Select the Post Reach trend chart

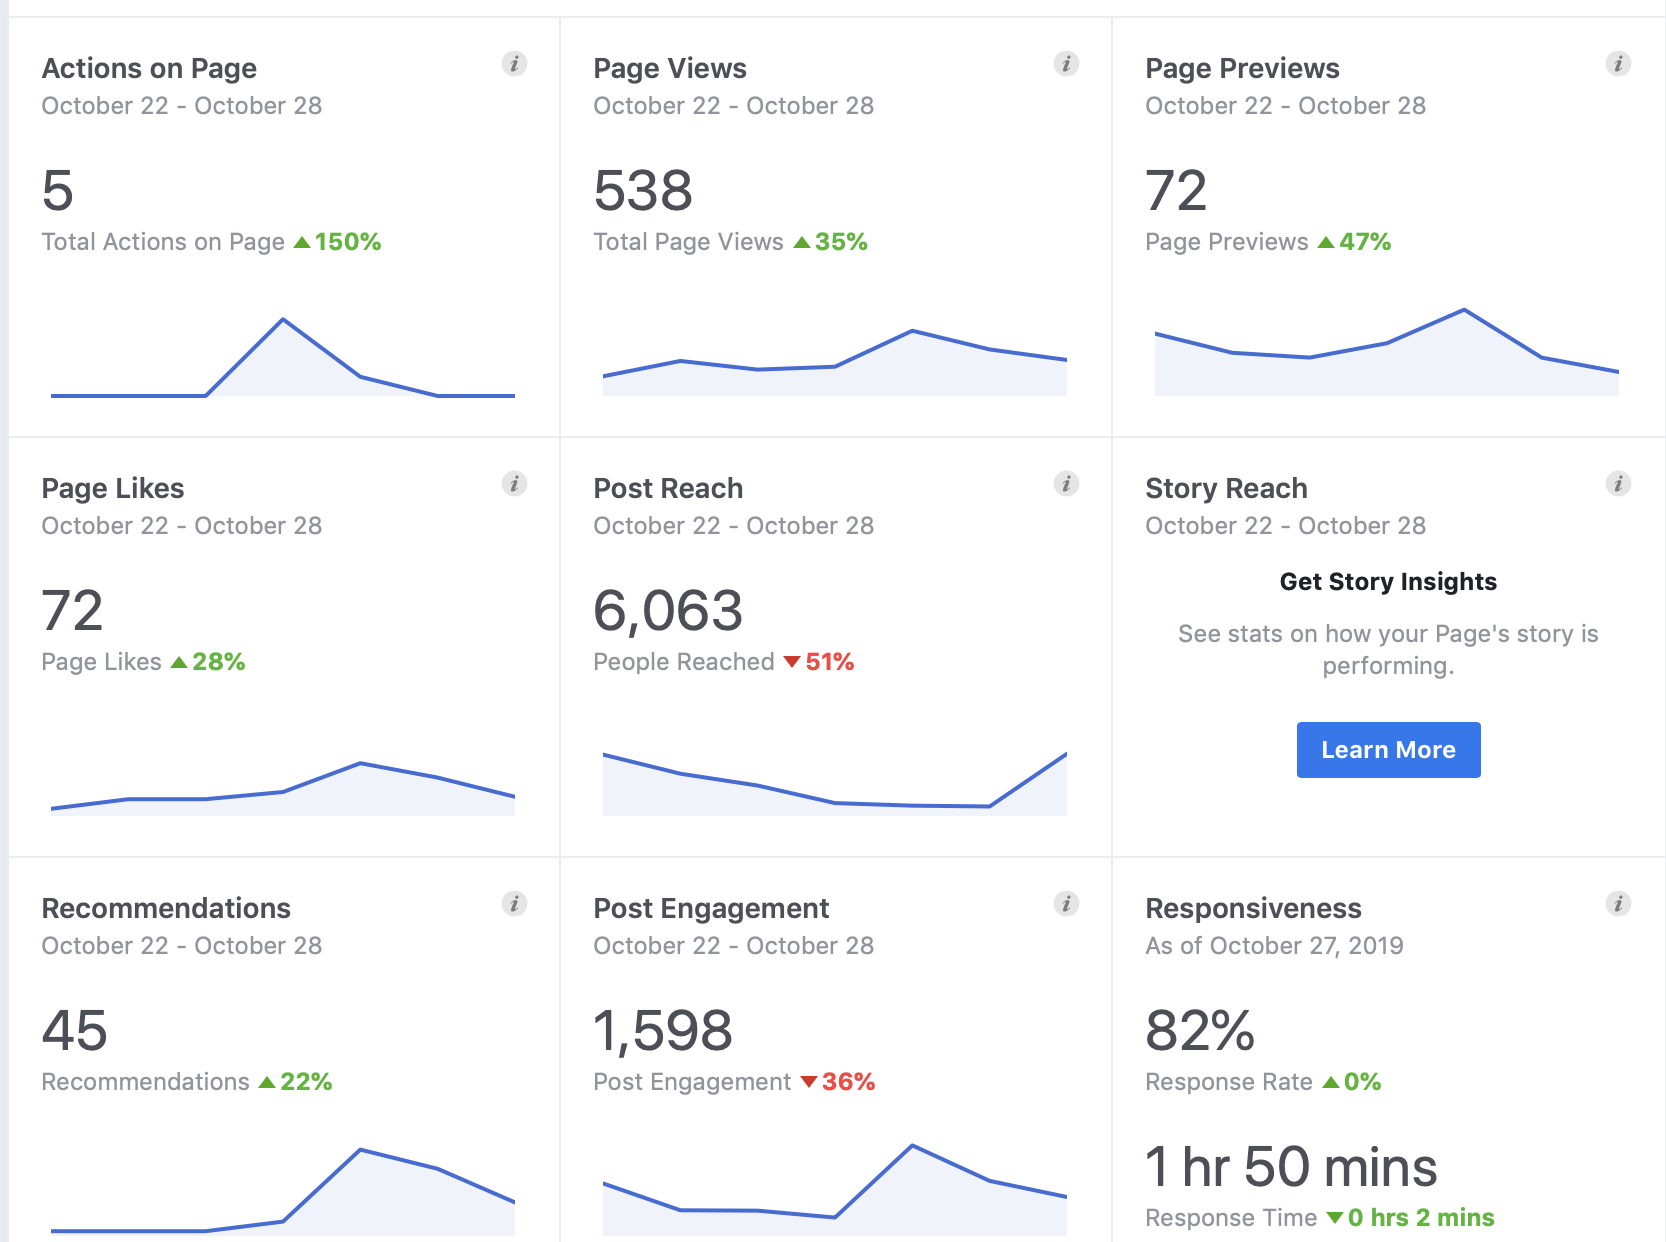coord(834,785)
